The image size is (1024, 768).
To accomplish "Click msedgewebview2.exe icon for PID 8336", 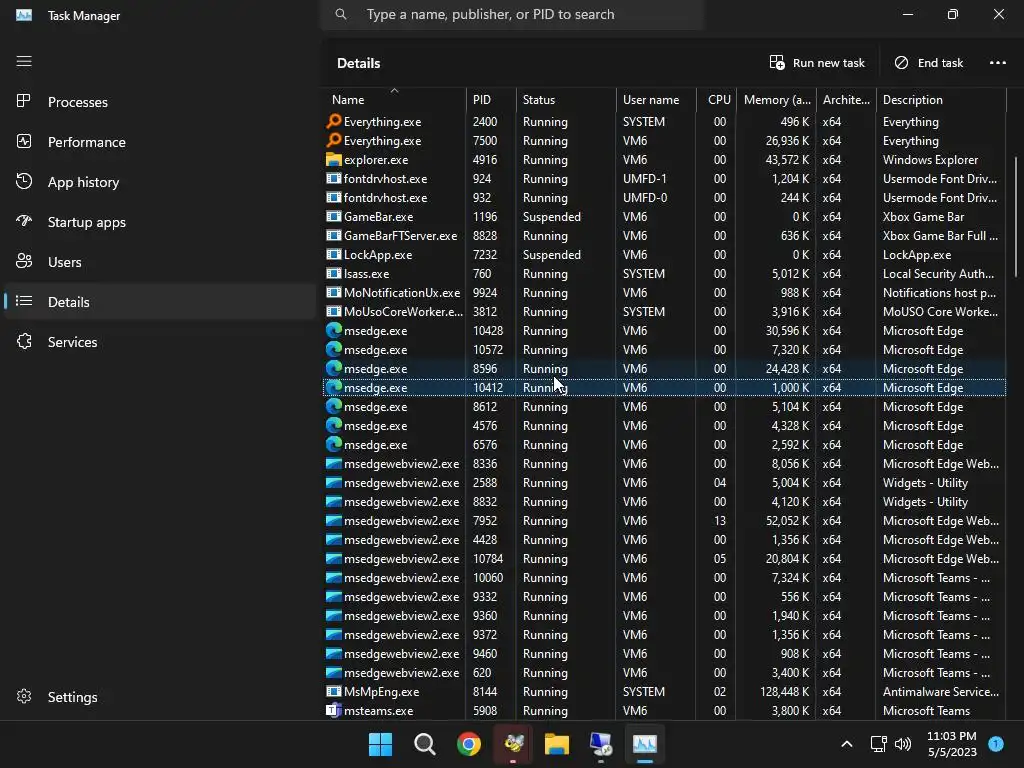I will point(334,464).
